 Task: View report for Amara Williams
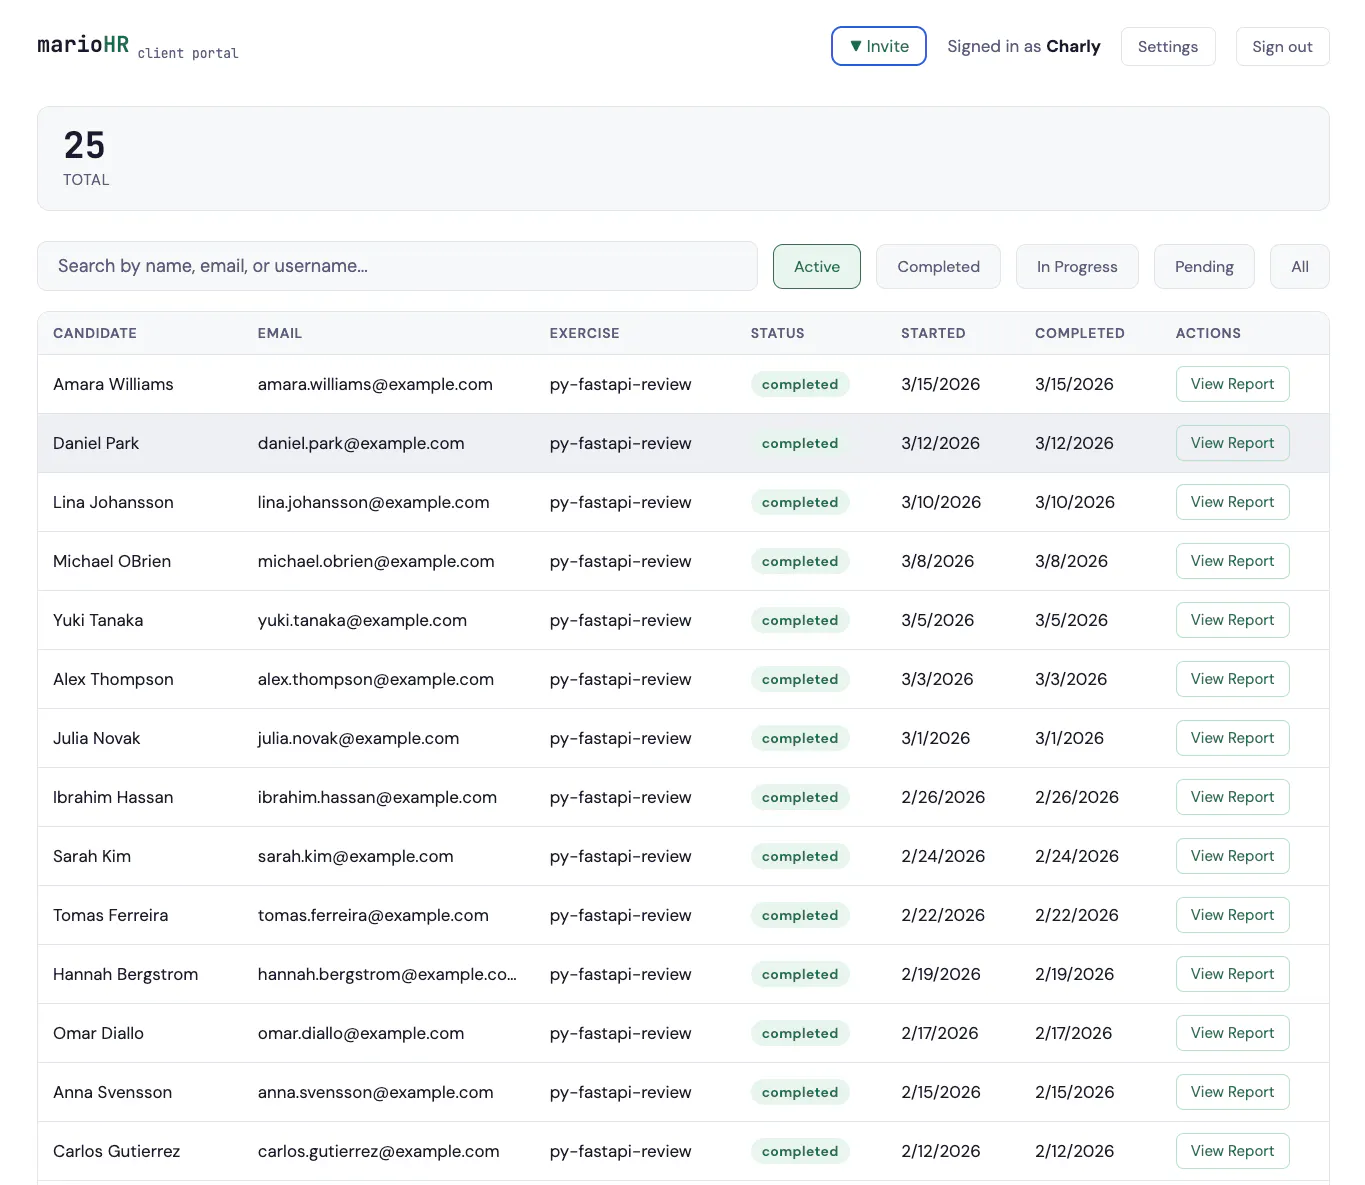point(1232,384)
